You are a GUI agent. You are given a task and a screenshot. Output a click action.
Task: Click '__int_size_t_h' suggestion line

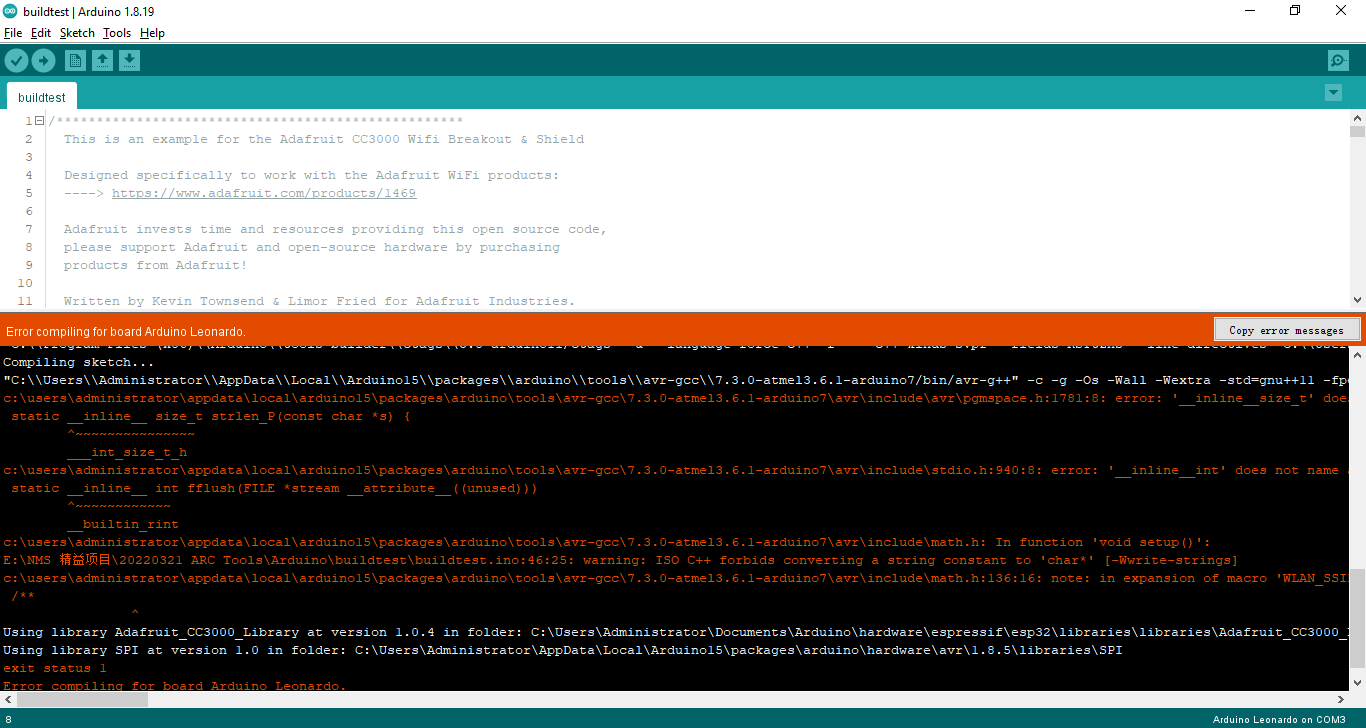coord(127,452)
